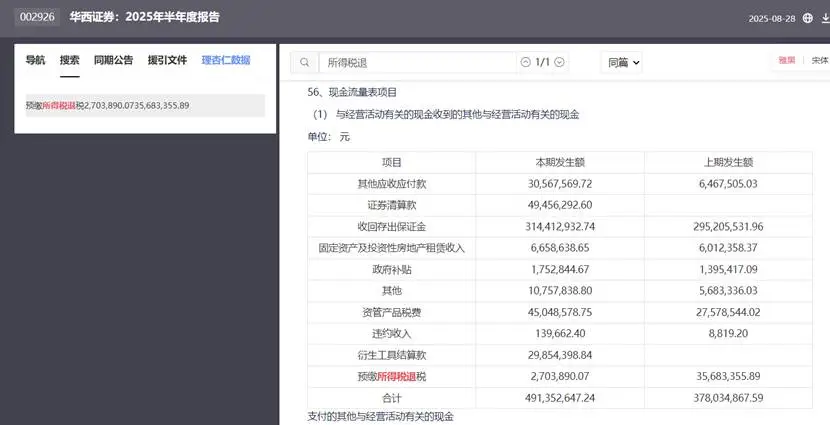Select the 搜索 tab

[69, 60]
